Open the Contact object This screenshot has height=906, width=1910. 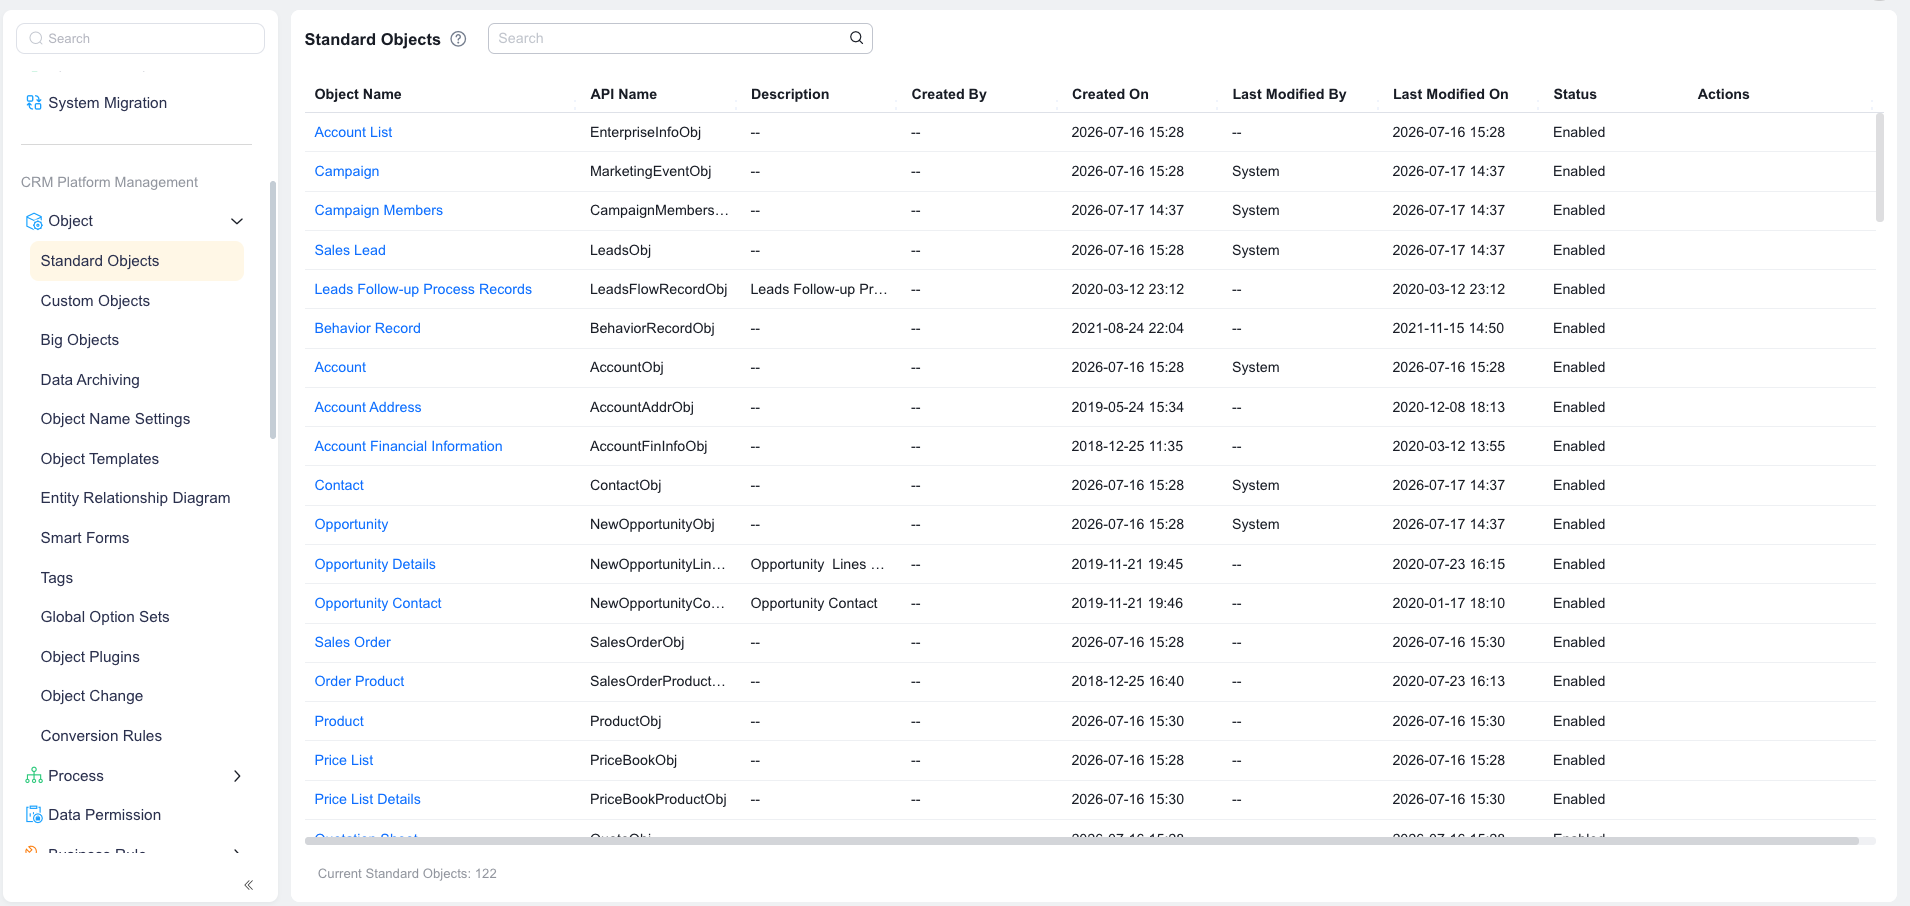[339, 485]
